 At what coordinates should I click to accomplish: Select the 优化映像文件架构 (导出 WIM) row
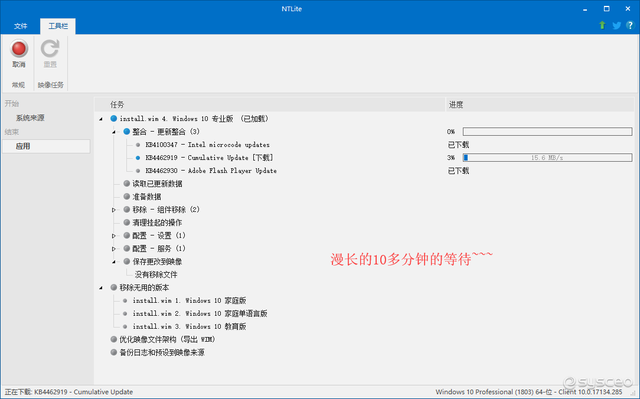(167, 339)
